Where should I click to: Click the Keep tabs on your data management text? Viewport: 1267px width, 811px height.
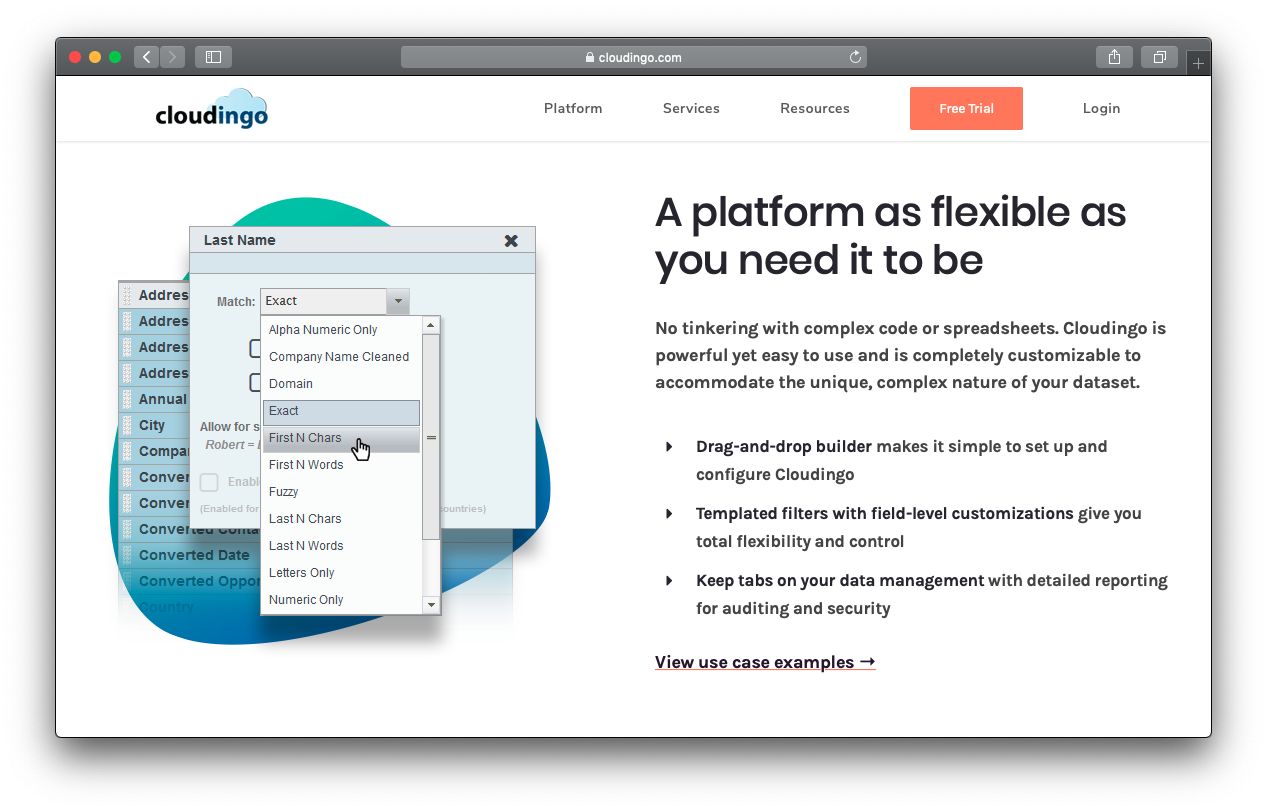tap(840, 580)
